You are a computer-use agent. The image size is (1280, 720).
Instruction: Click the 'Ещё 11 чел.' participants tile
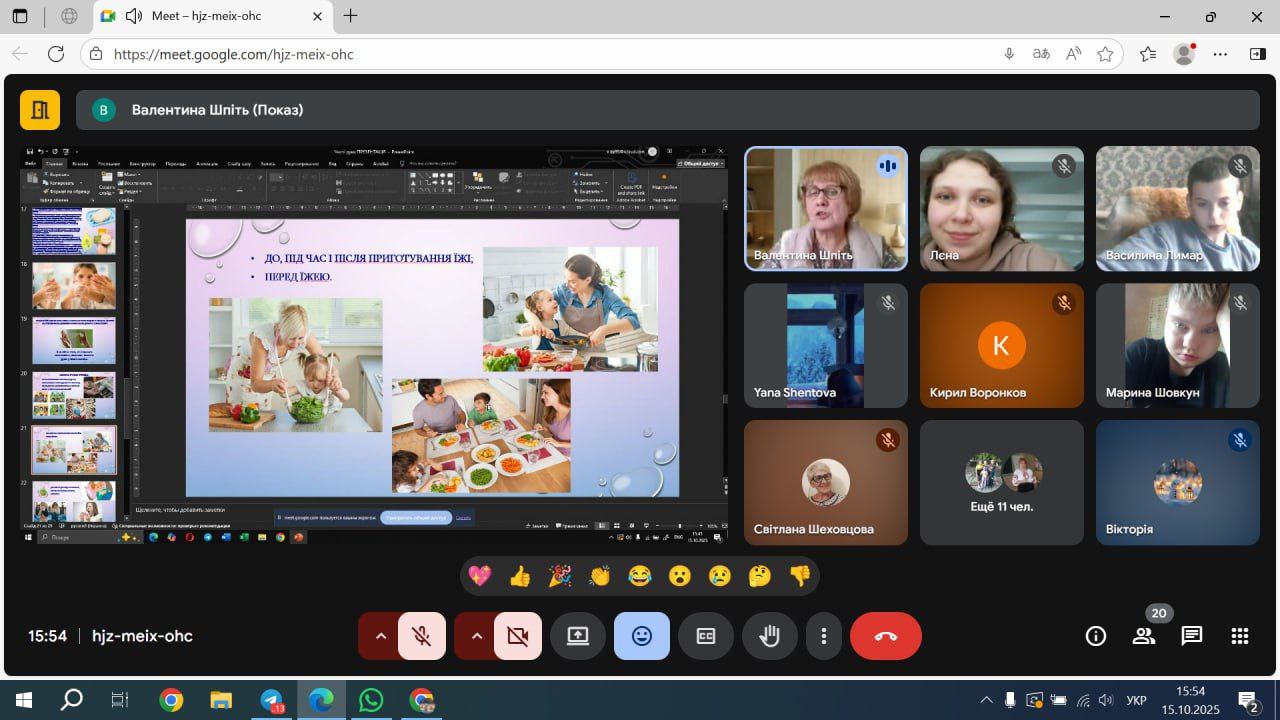click(1001, 482)
